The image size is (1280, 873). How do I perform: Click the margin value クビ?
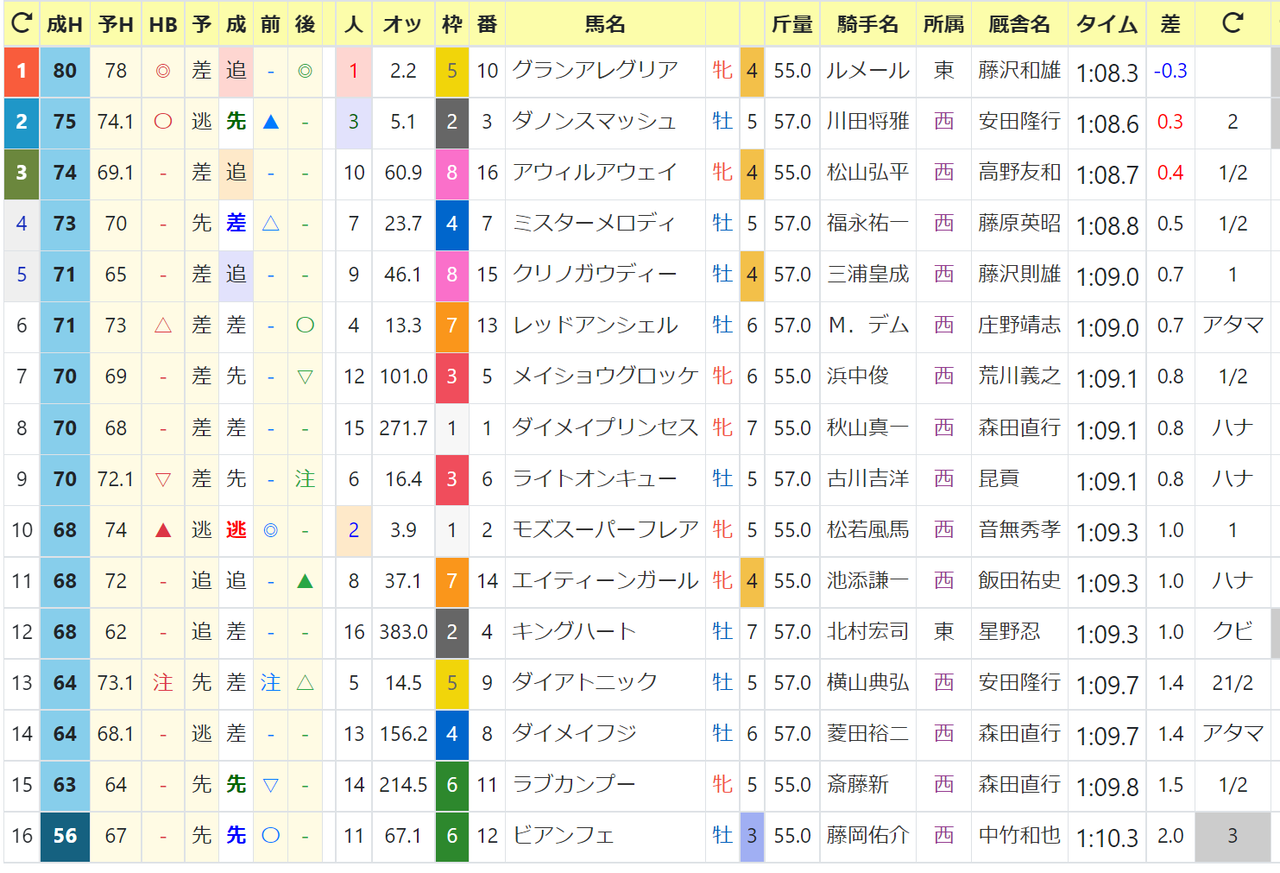pos(1233,632)
